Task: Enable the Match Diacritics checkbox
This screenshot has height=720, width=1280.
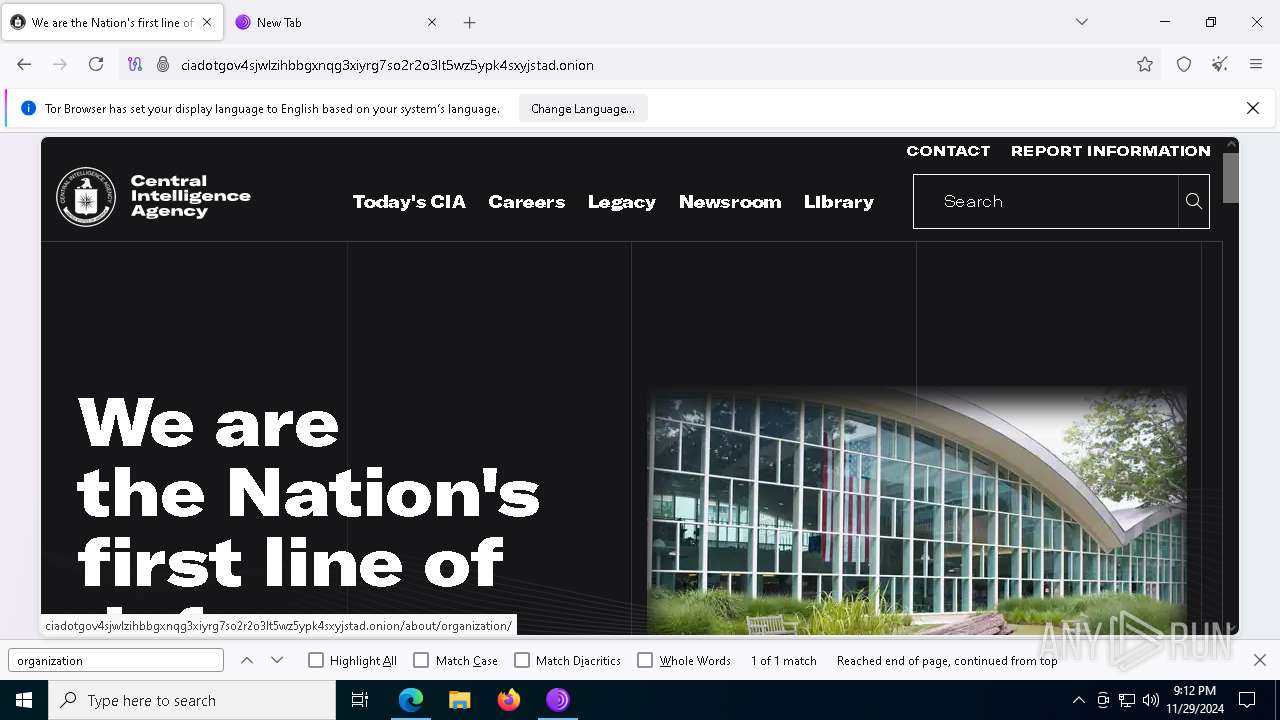Action: pos(522,660)
